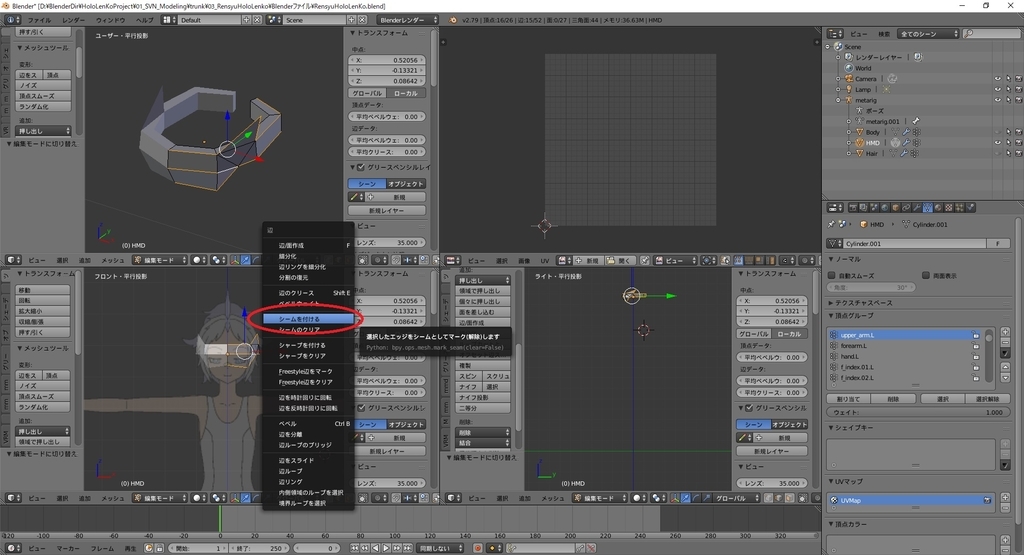The height and width of the screenshot is (555, 1024).
Task: Click jump to end frame button in timeline
Action: [x=408, y=548]
